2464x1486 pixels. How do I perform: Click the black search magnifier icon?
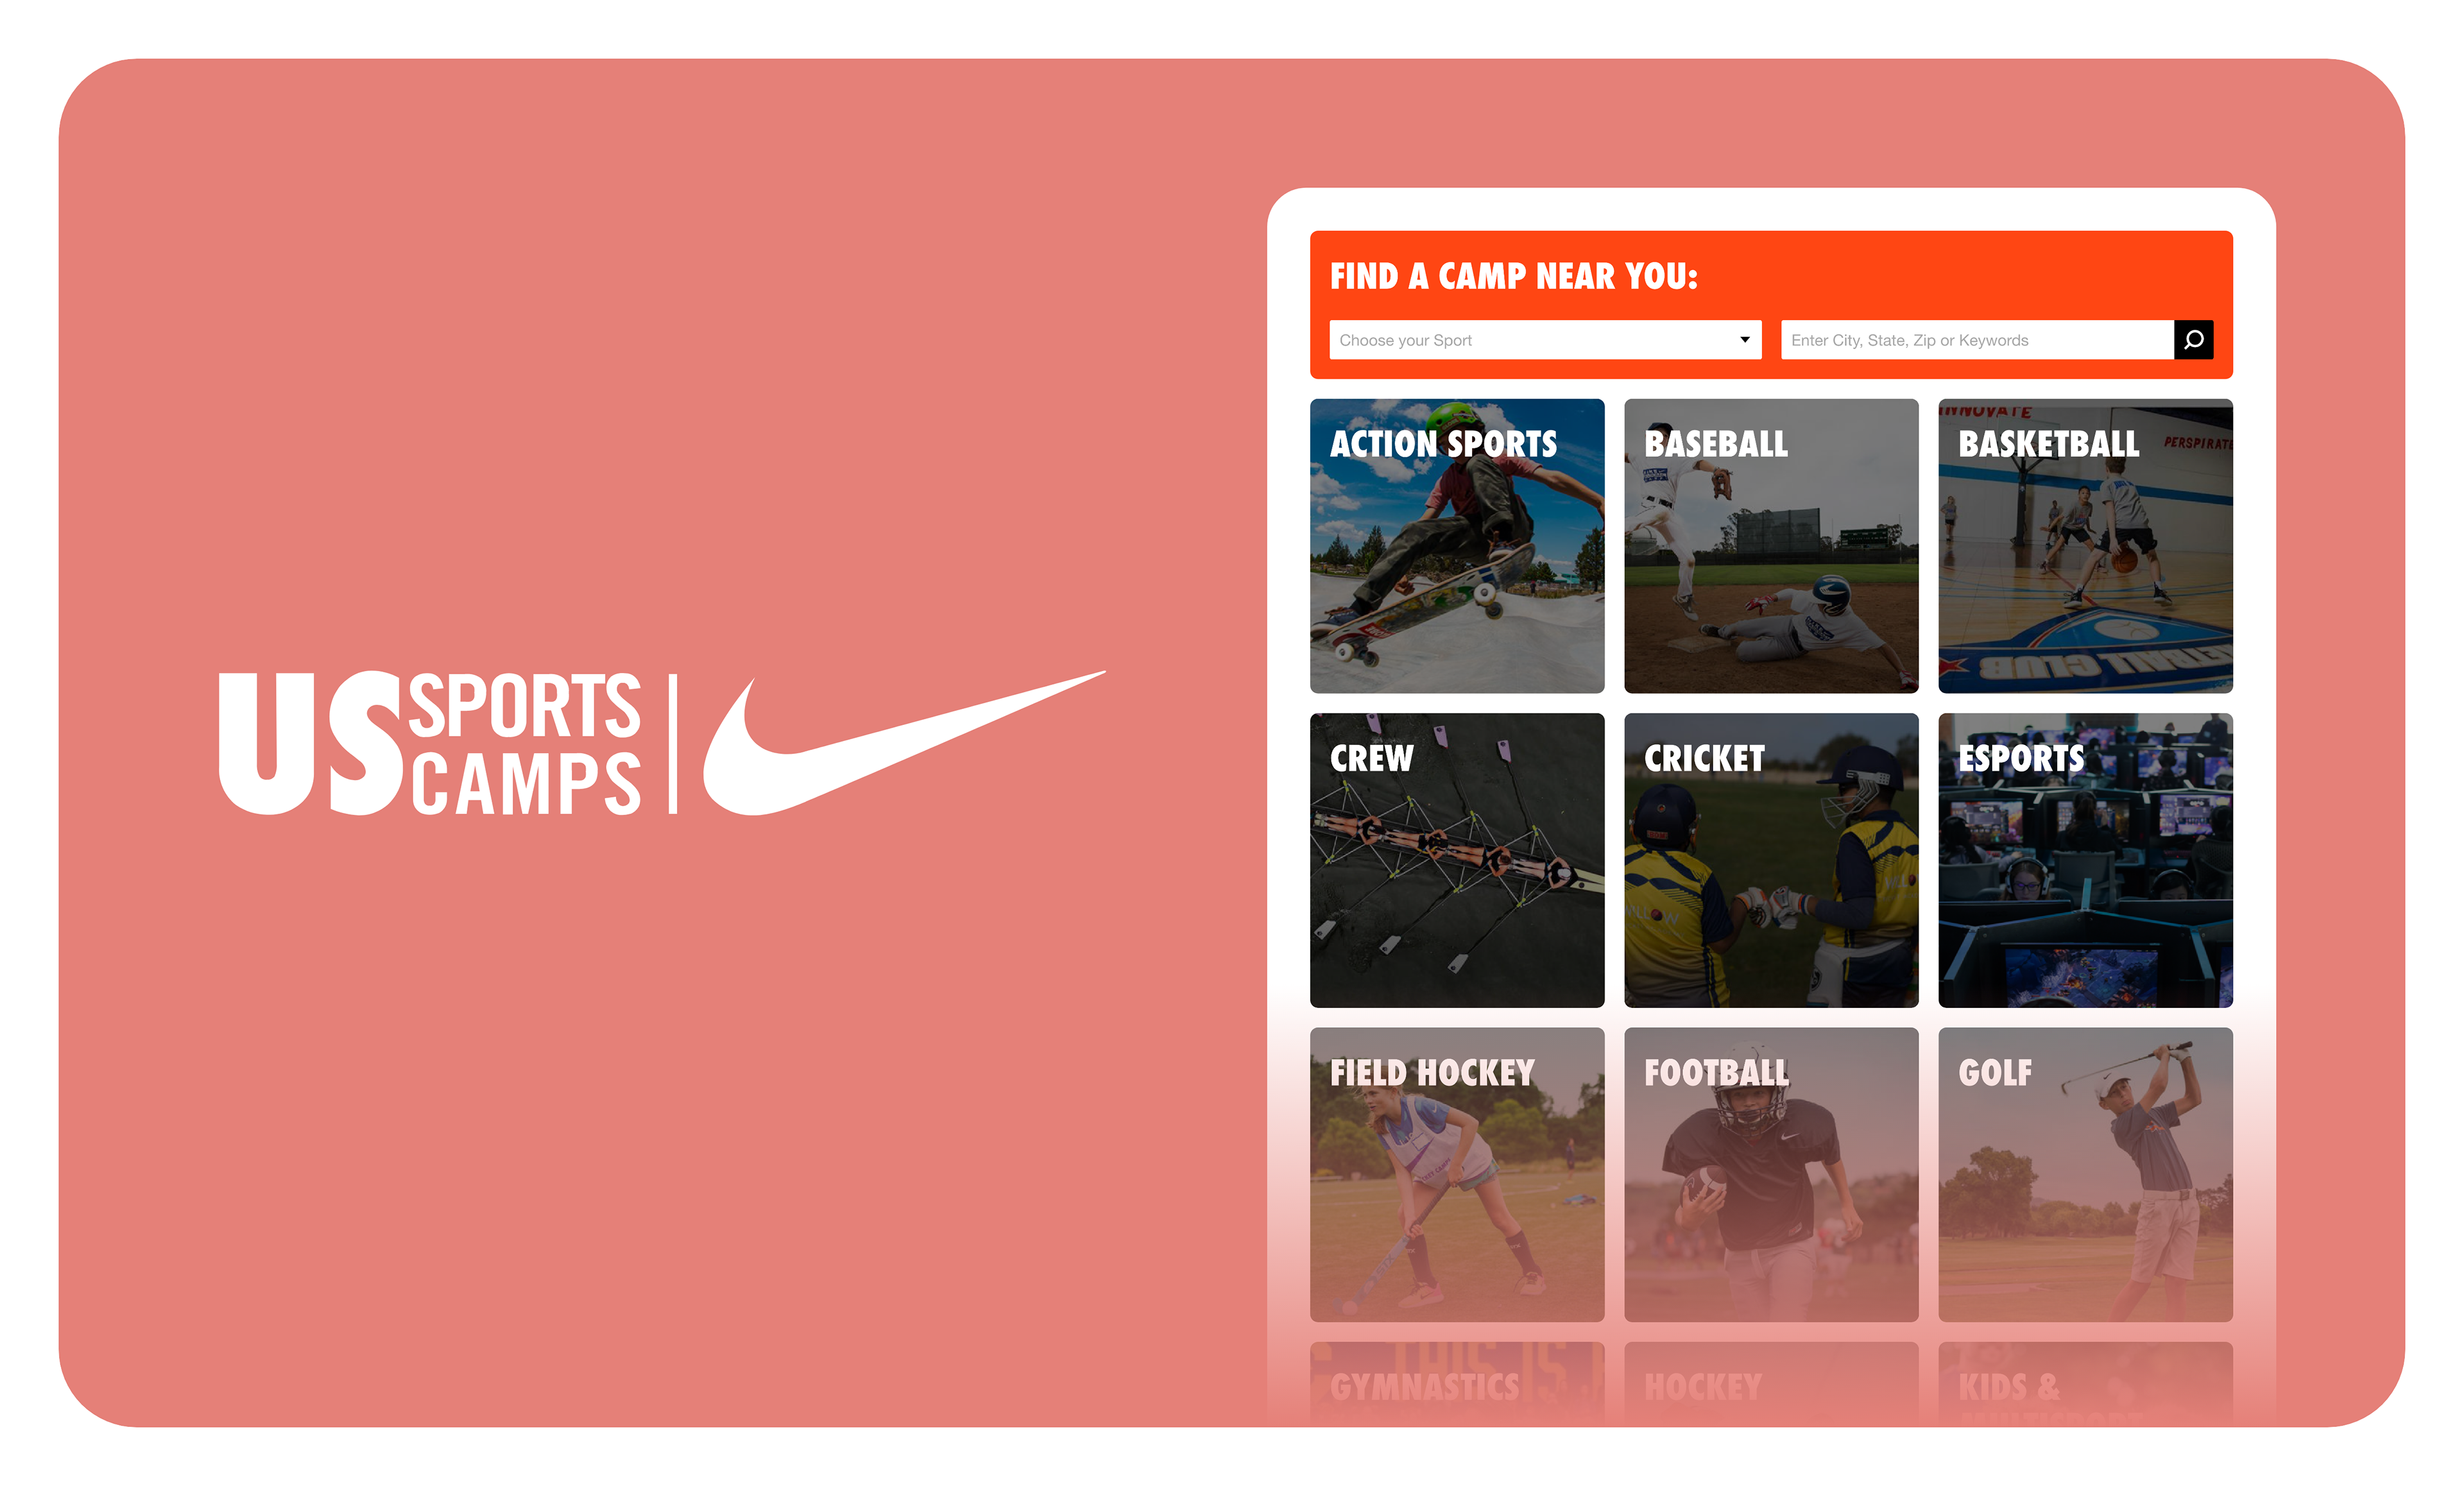2193,340
